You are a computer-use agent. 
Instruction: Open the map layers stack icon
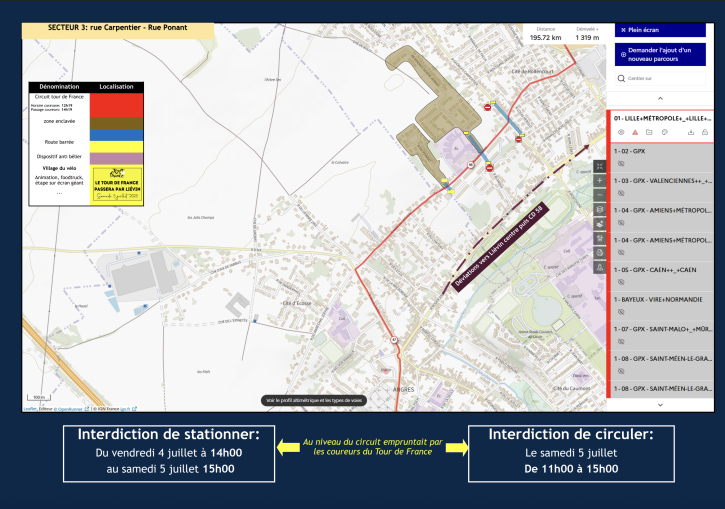[600, 210]
